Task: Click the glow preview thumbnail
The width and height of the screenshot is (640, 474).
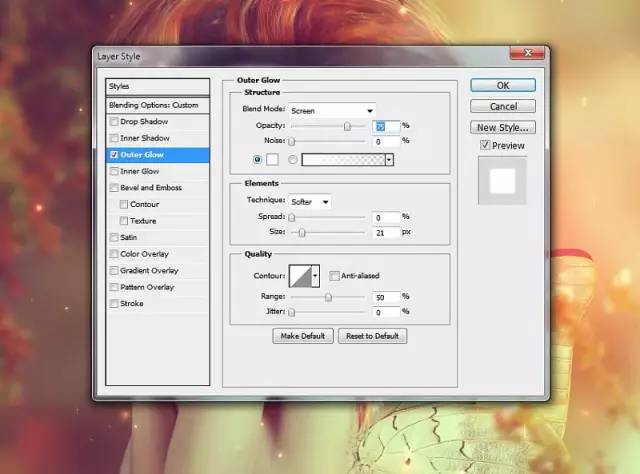Action: tap(502, 180)
